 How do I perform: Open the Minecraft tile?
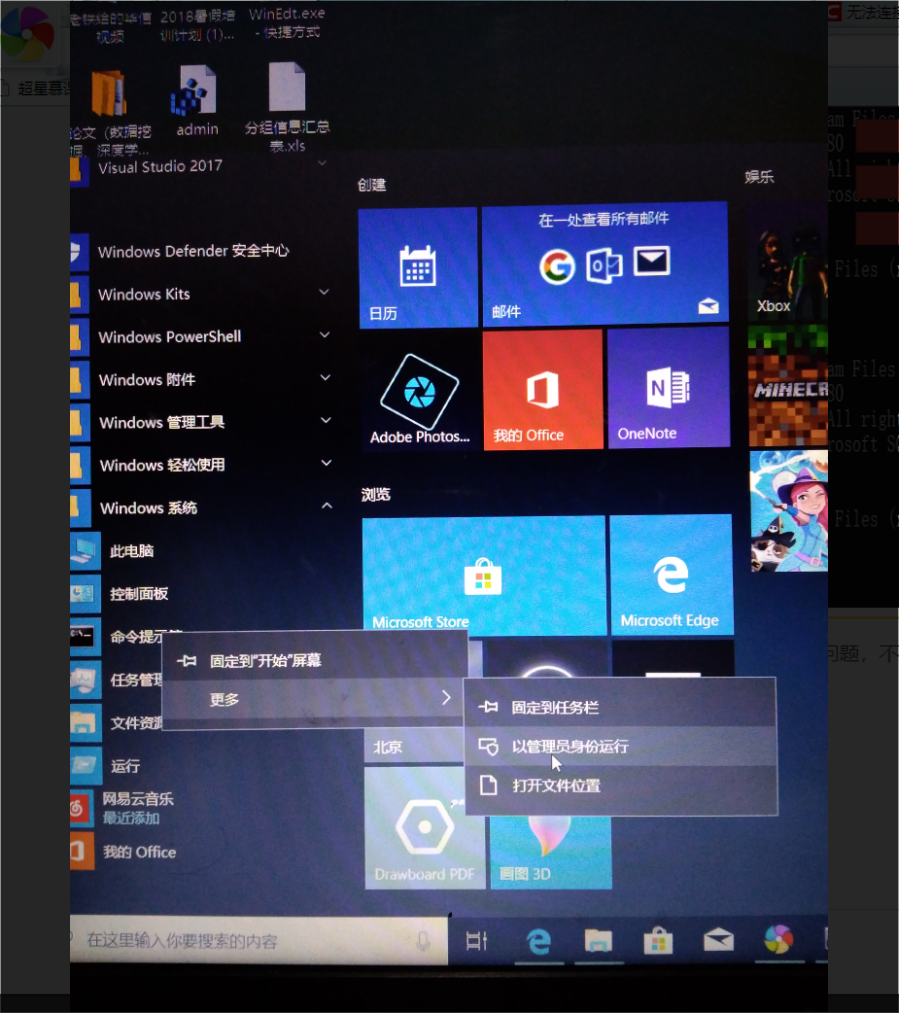(x=788, y=386)
